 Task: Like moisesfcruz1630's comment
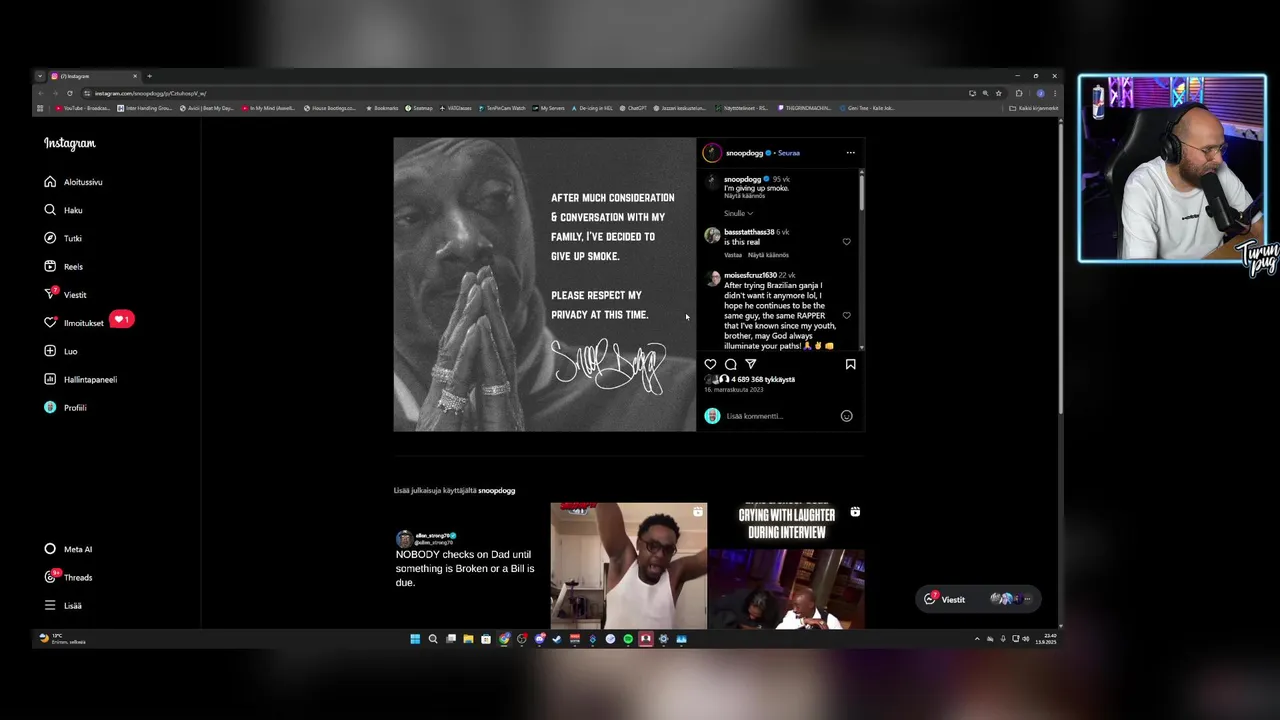pyautogui.click(x=846, y=315)
